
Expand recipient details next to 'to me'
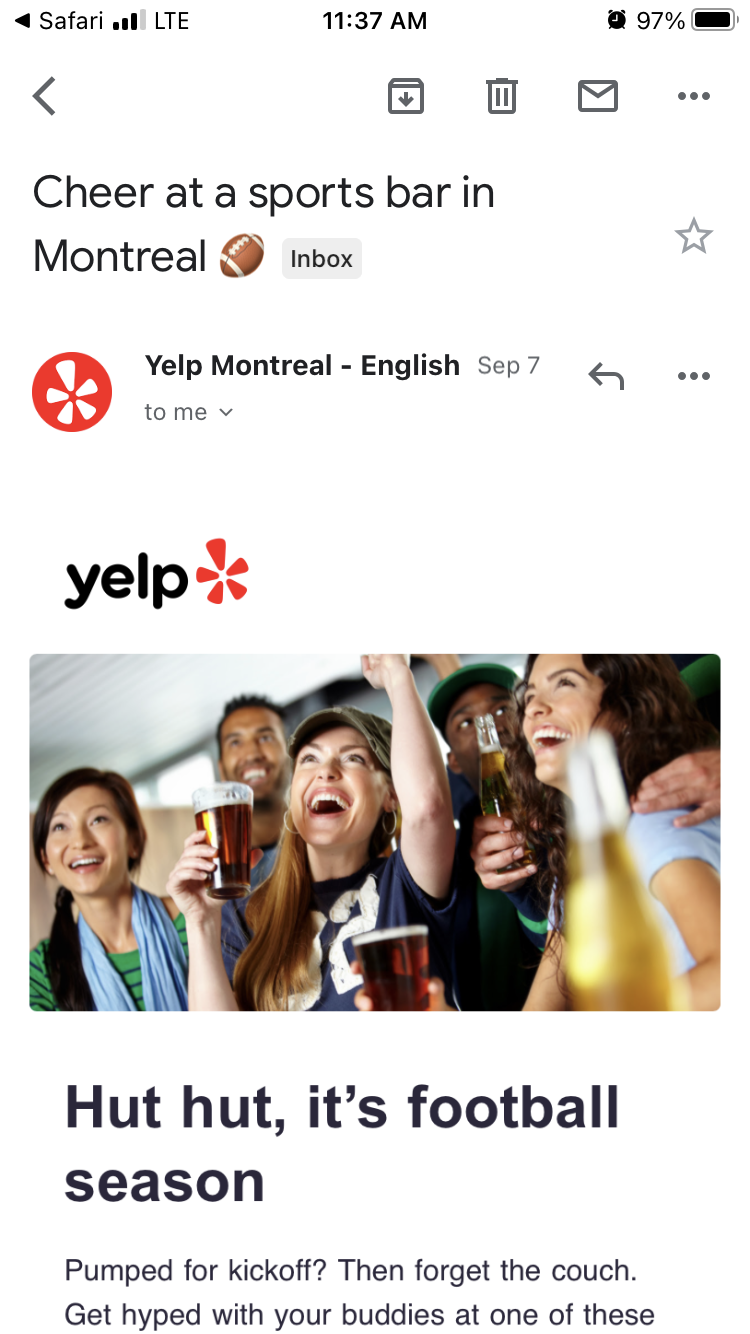(x=226, y=412)
